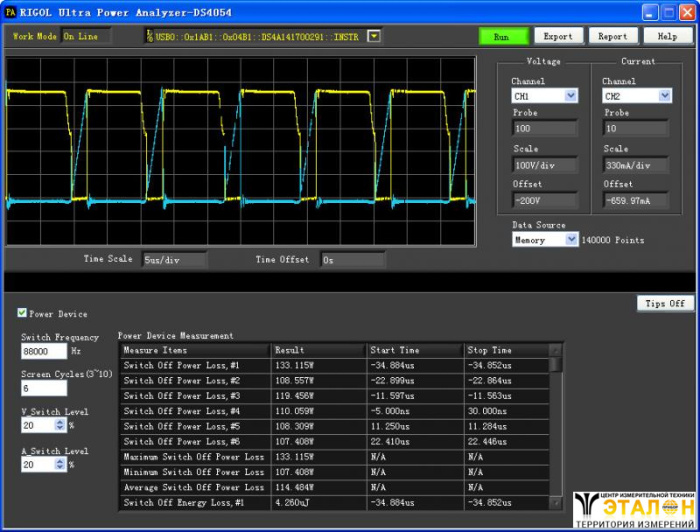Select the V_Switch Level stepper field
This screenshot has width=700, height=532.
[x=38, y=425]
